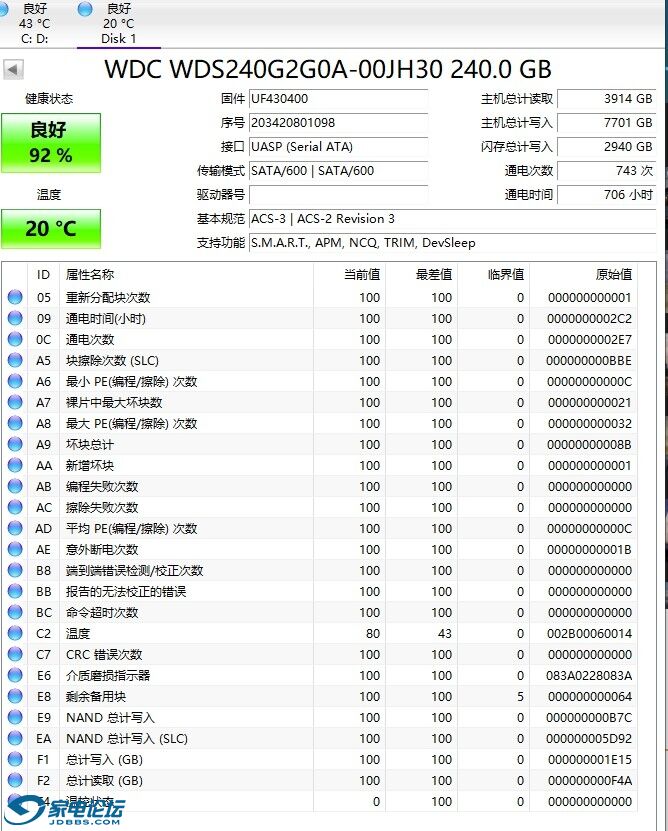Select the 最差值 column header

pyautogui.click(x=421, y=275)
